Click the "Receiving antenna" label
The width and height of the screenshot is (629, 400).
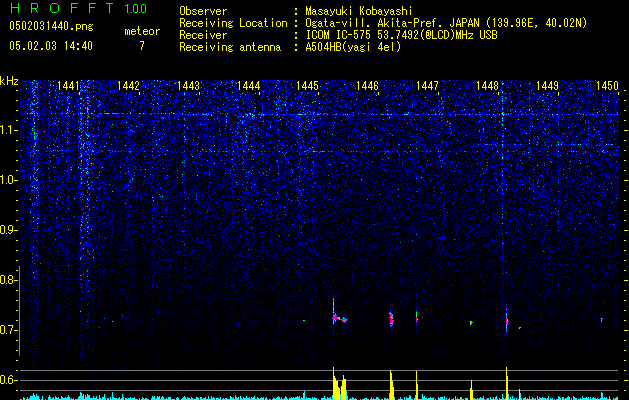(x=230, y=47)
